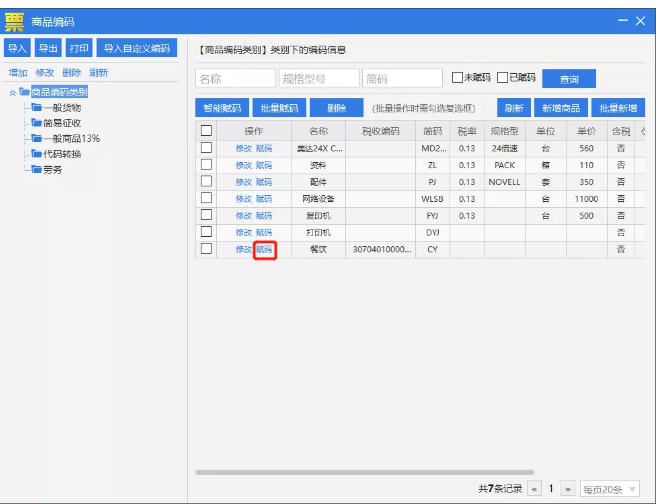664x504 pixels.
Task: Check the box for 网络设备 row
Action: click(x=206, y=198)
